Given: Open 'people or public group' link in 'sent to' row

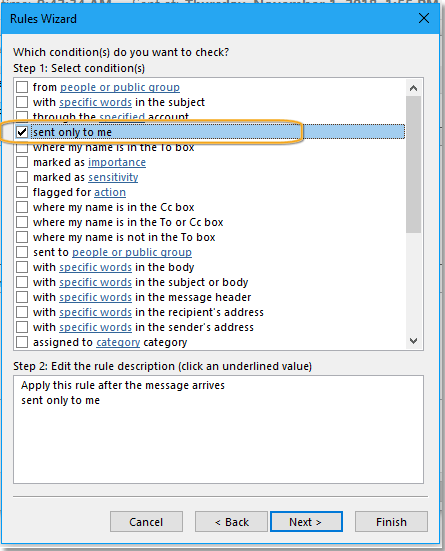Looking at the screenshot, I should click(x=132, y=252).
